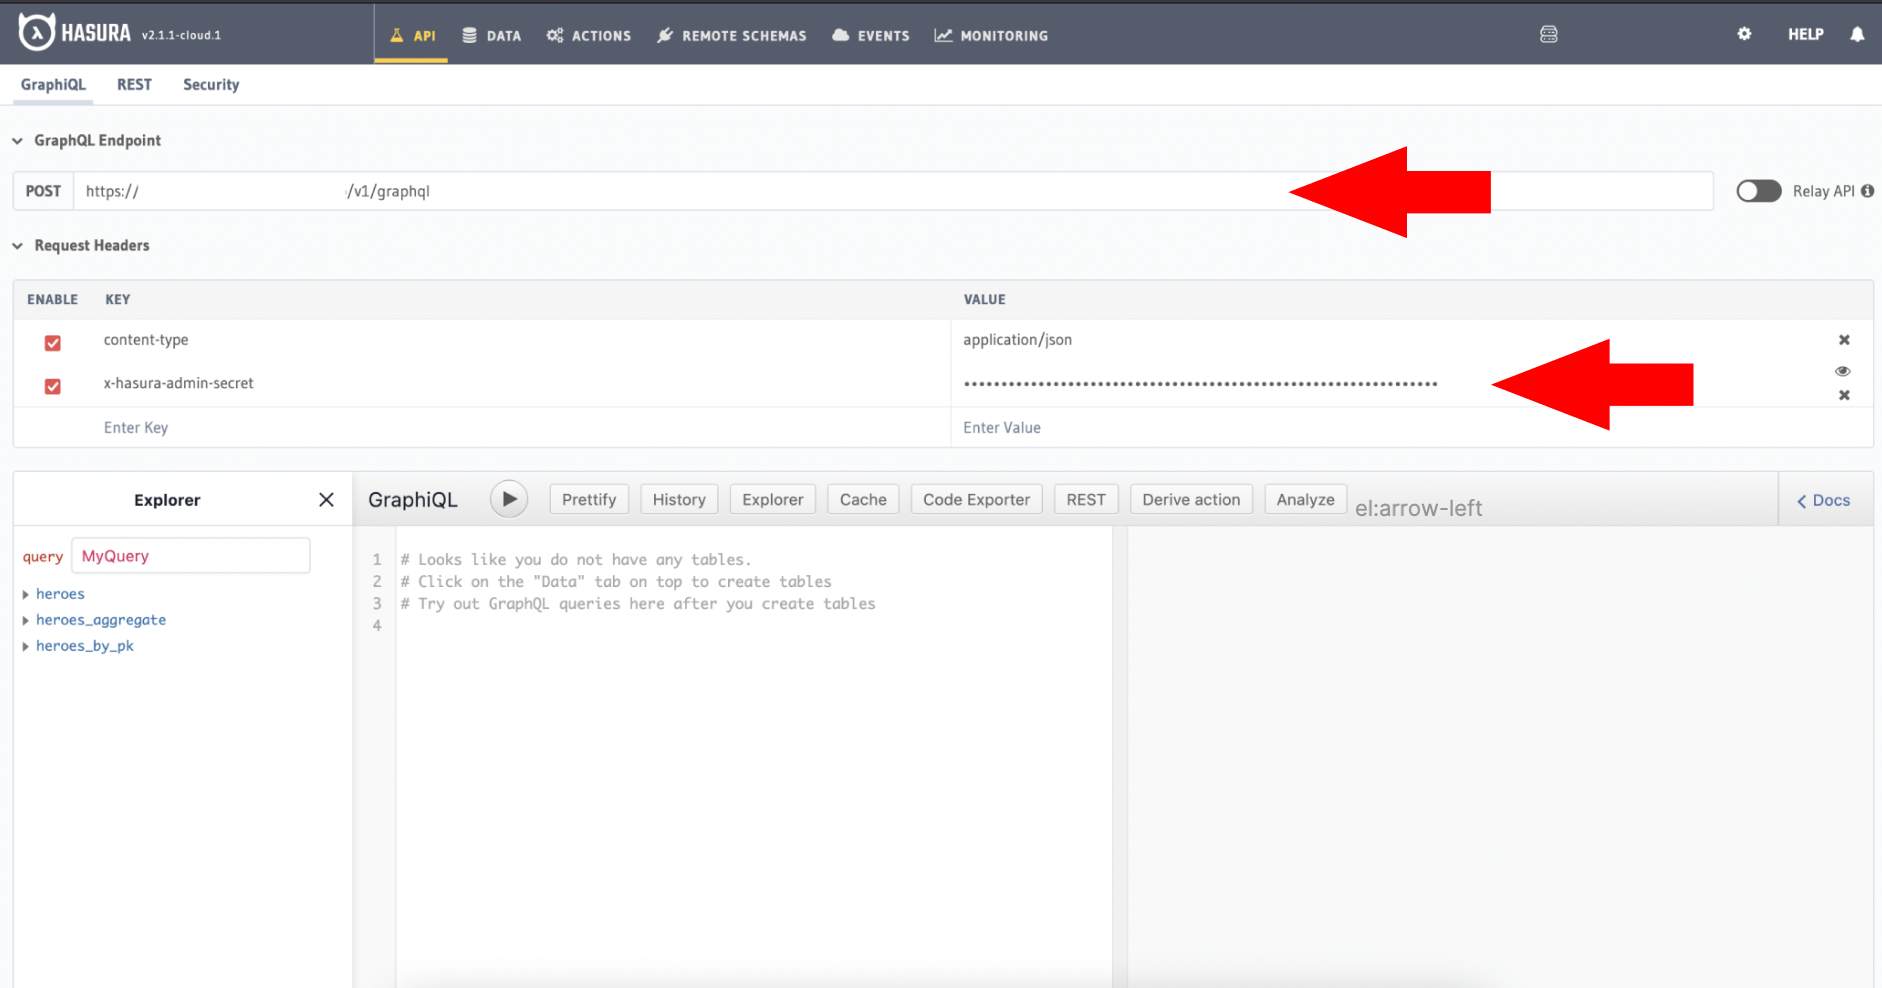Screen dimensions: 1882x988
Task: Click the x-hasura-admin-secret key cell
Action: 178,383
